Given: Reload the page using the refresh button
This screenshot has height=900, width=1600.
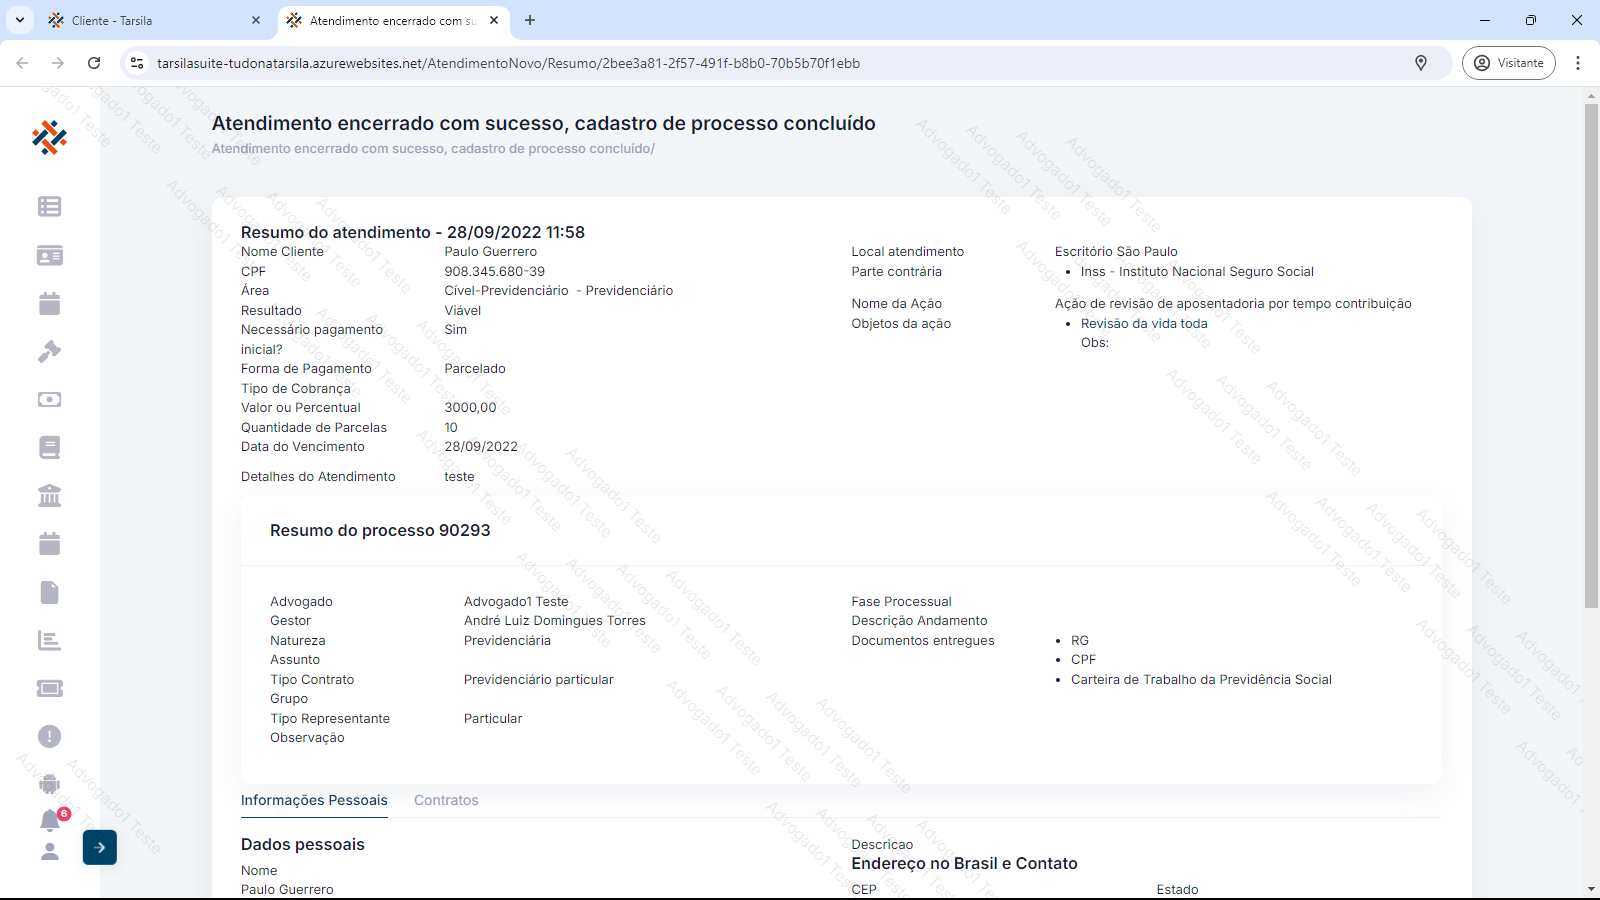Looking at the screenshot, I should [x=94, y=63].
